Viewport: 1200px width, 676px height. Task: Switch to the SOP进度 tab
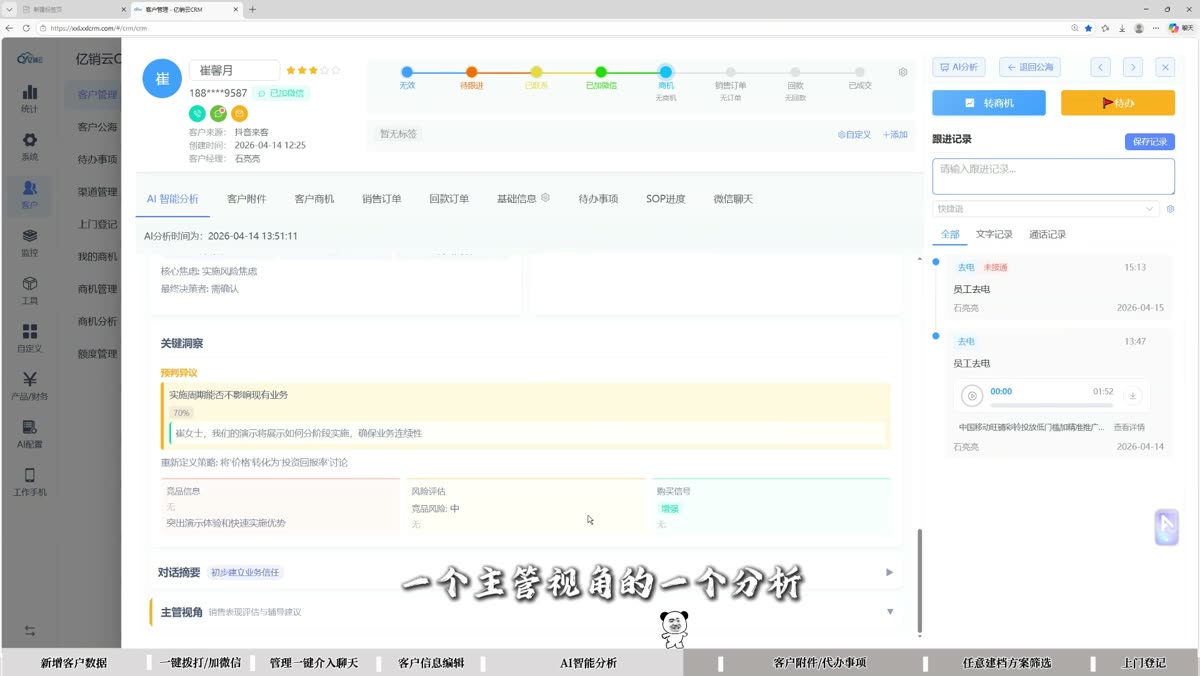pos(666,199)
